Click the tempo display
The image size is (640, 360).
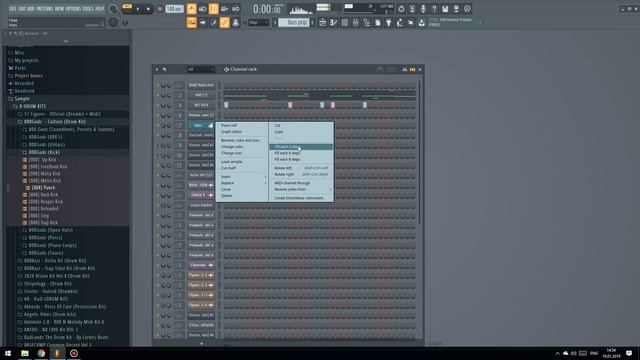pyautogui.click(x=174, y=9)
